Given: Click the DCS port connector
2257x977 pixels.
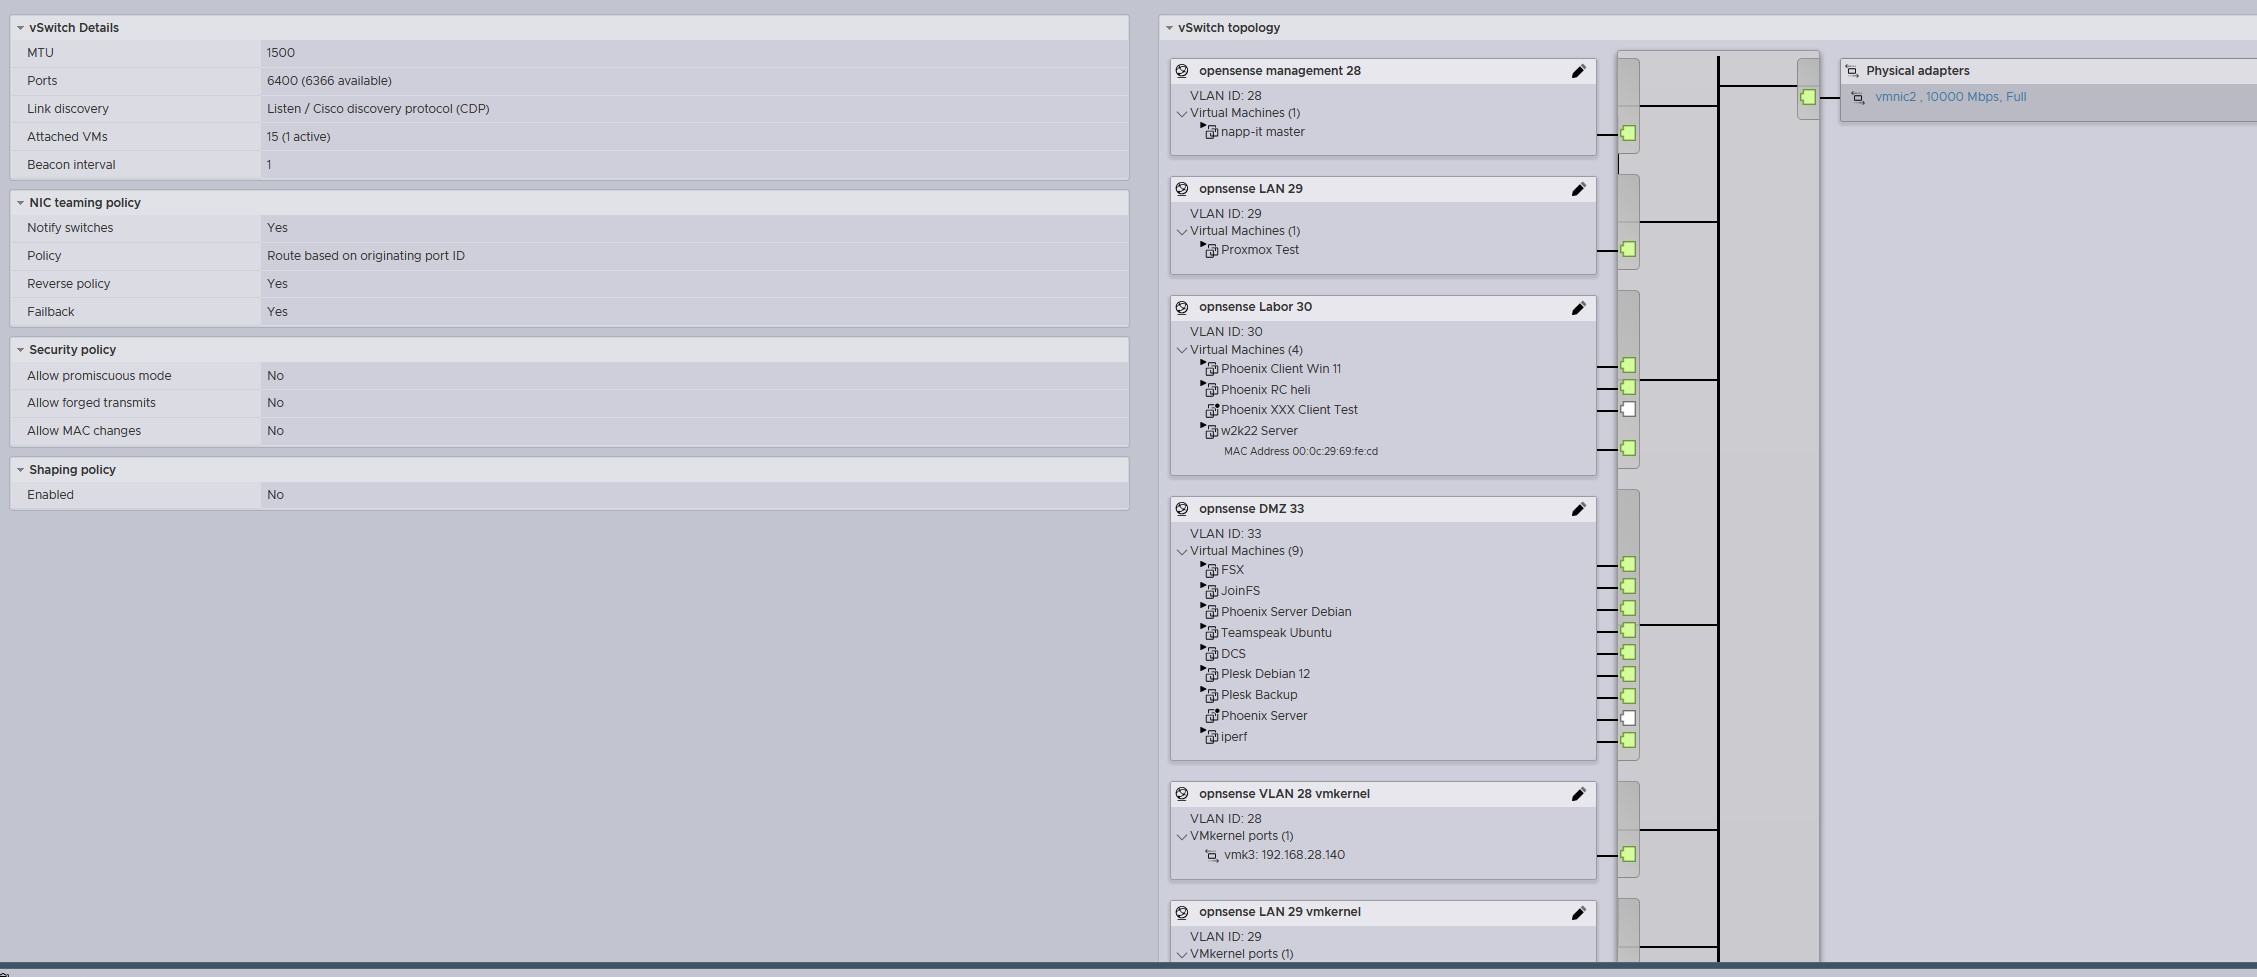Looking at the screenshot, I should pyautogui.click(x=1628, y=652).
